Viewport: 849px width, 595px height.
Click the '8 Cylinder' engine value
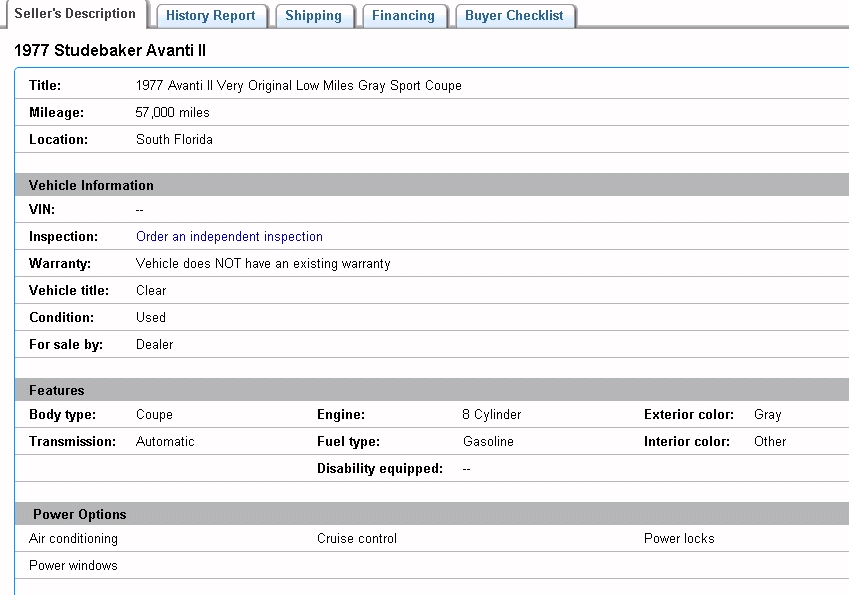[491, 414]
